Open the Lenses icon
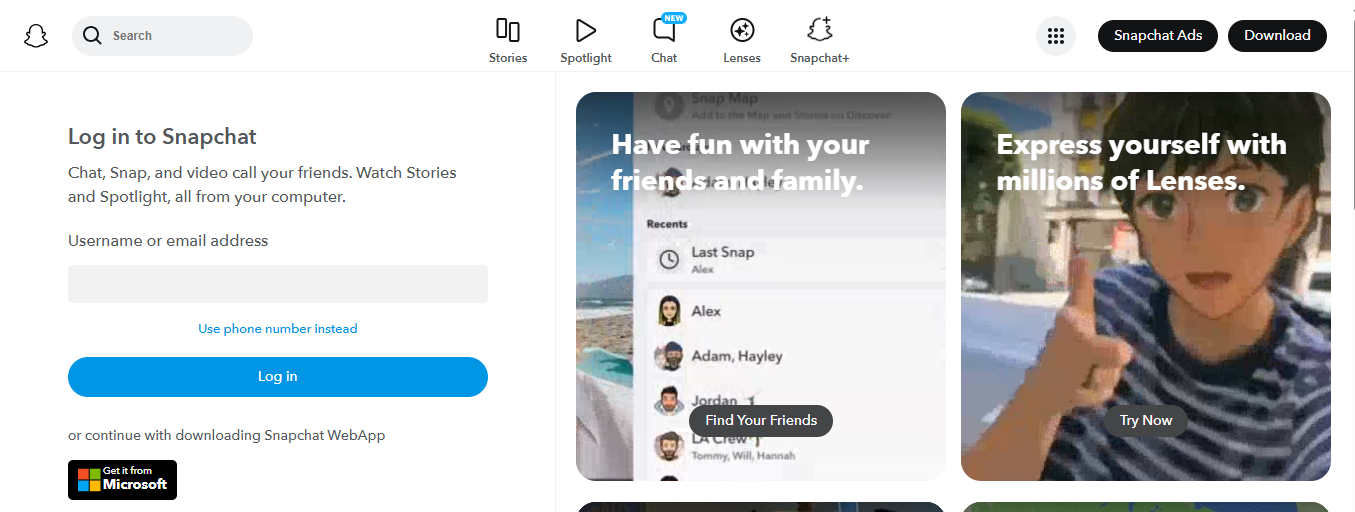 (742, 30)
